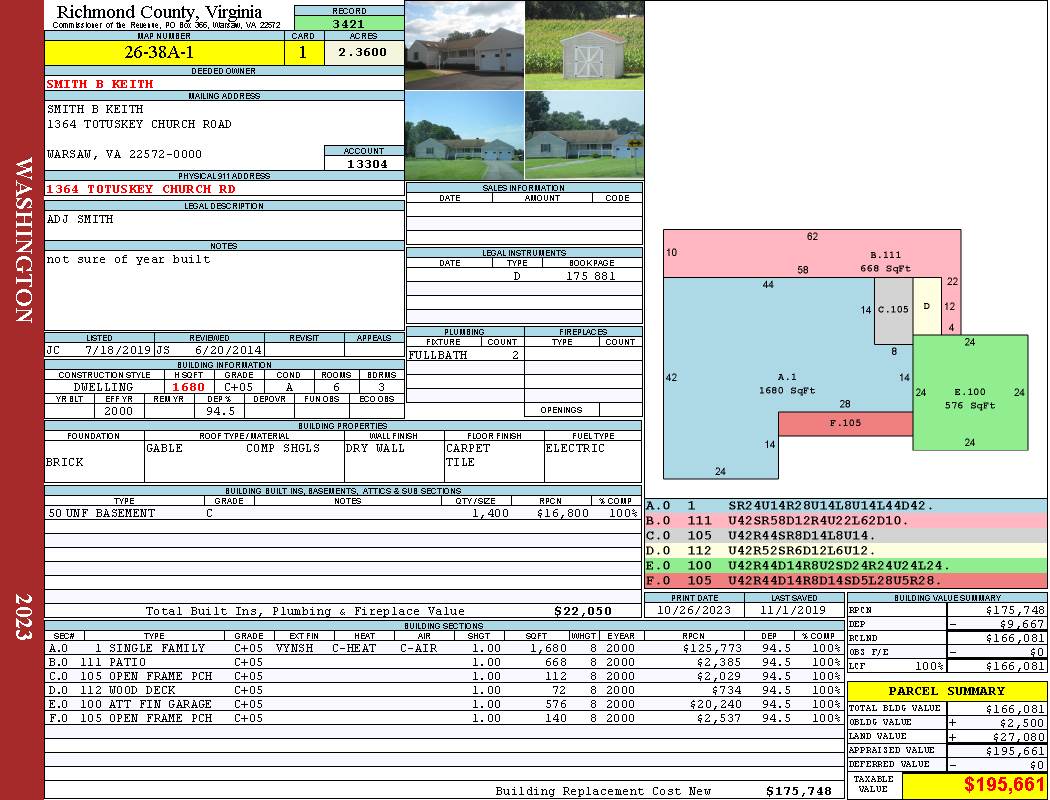Click the yellow D deck sketch area
Screen dimensions: 1050x800
(x=927, y=306)
